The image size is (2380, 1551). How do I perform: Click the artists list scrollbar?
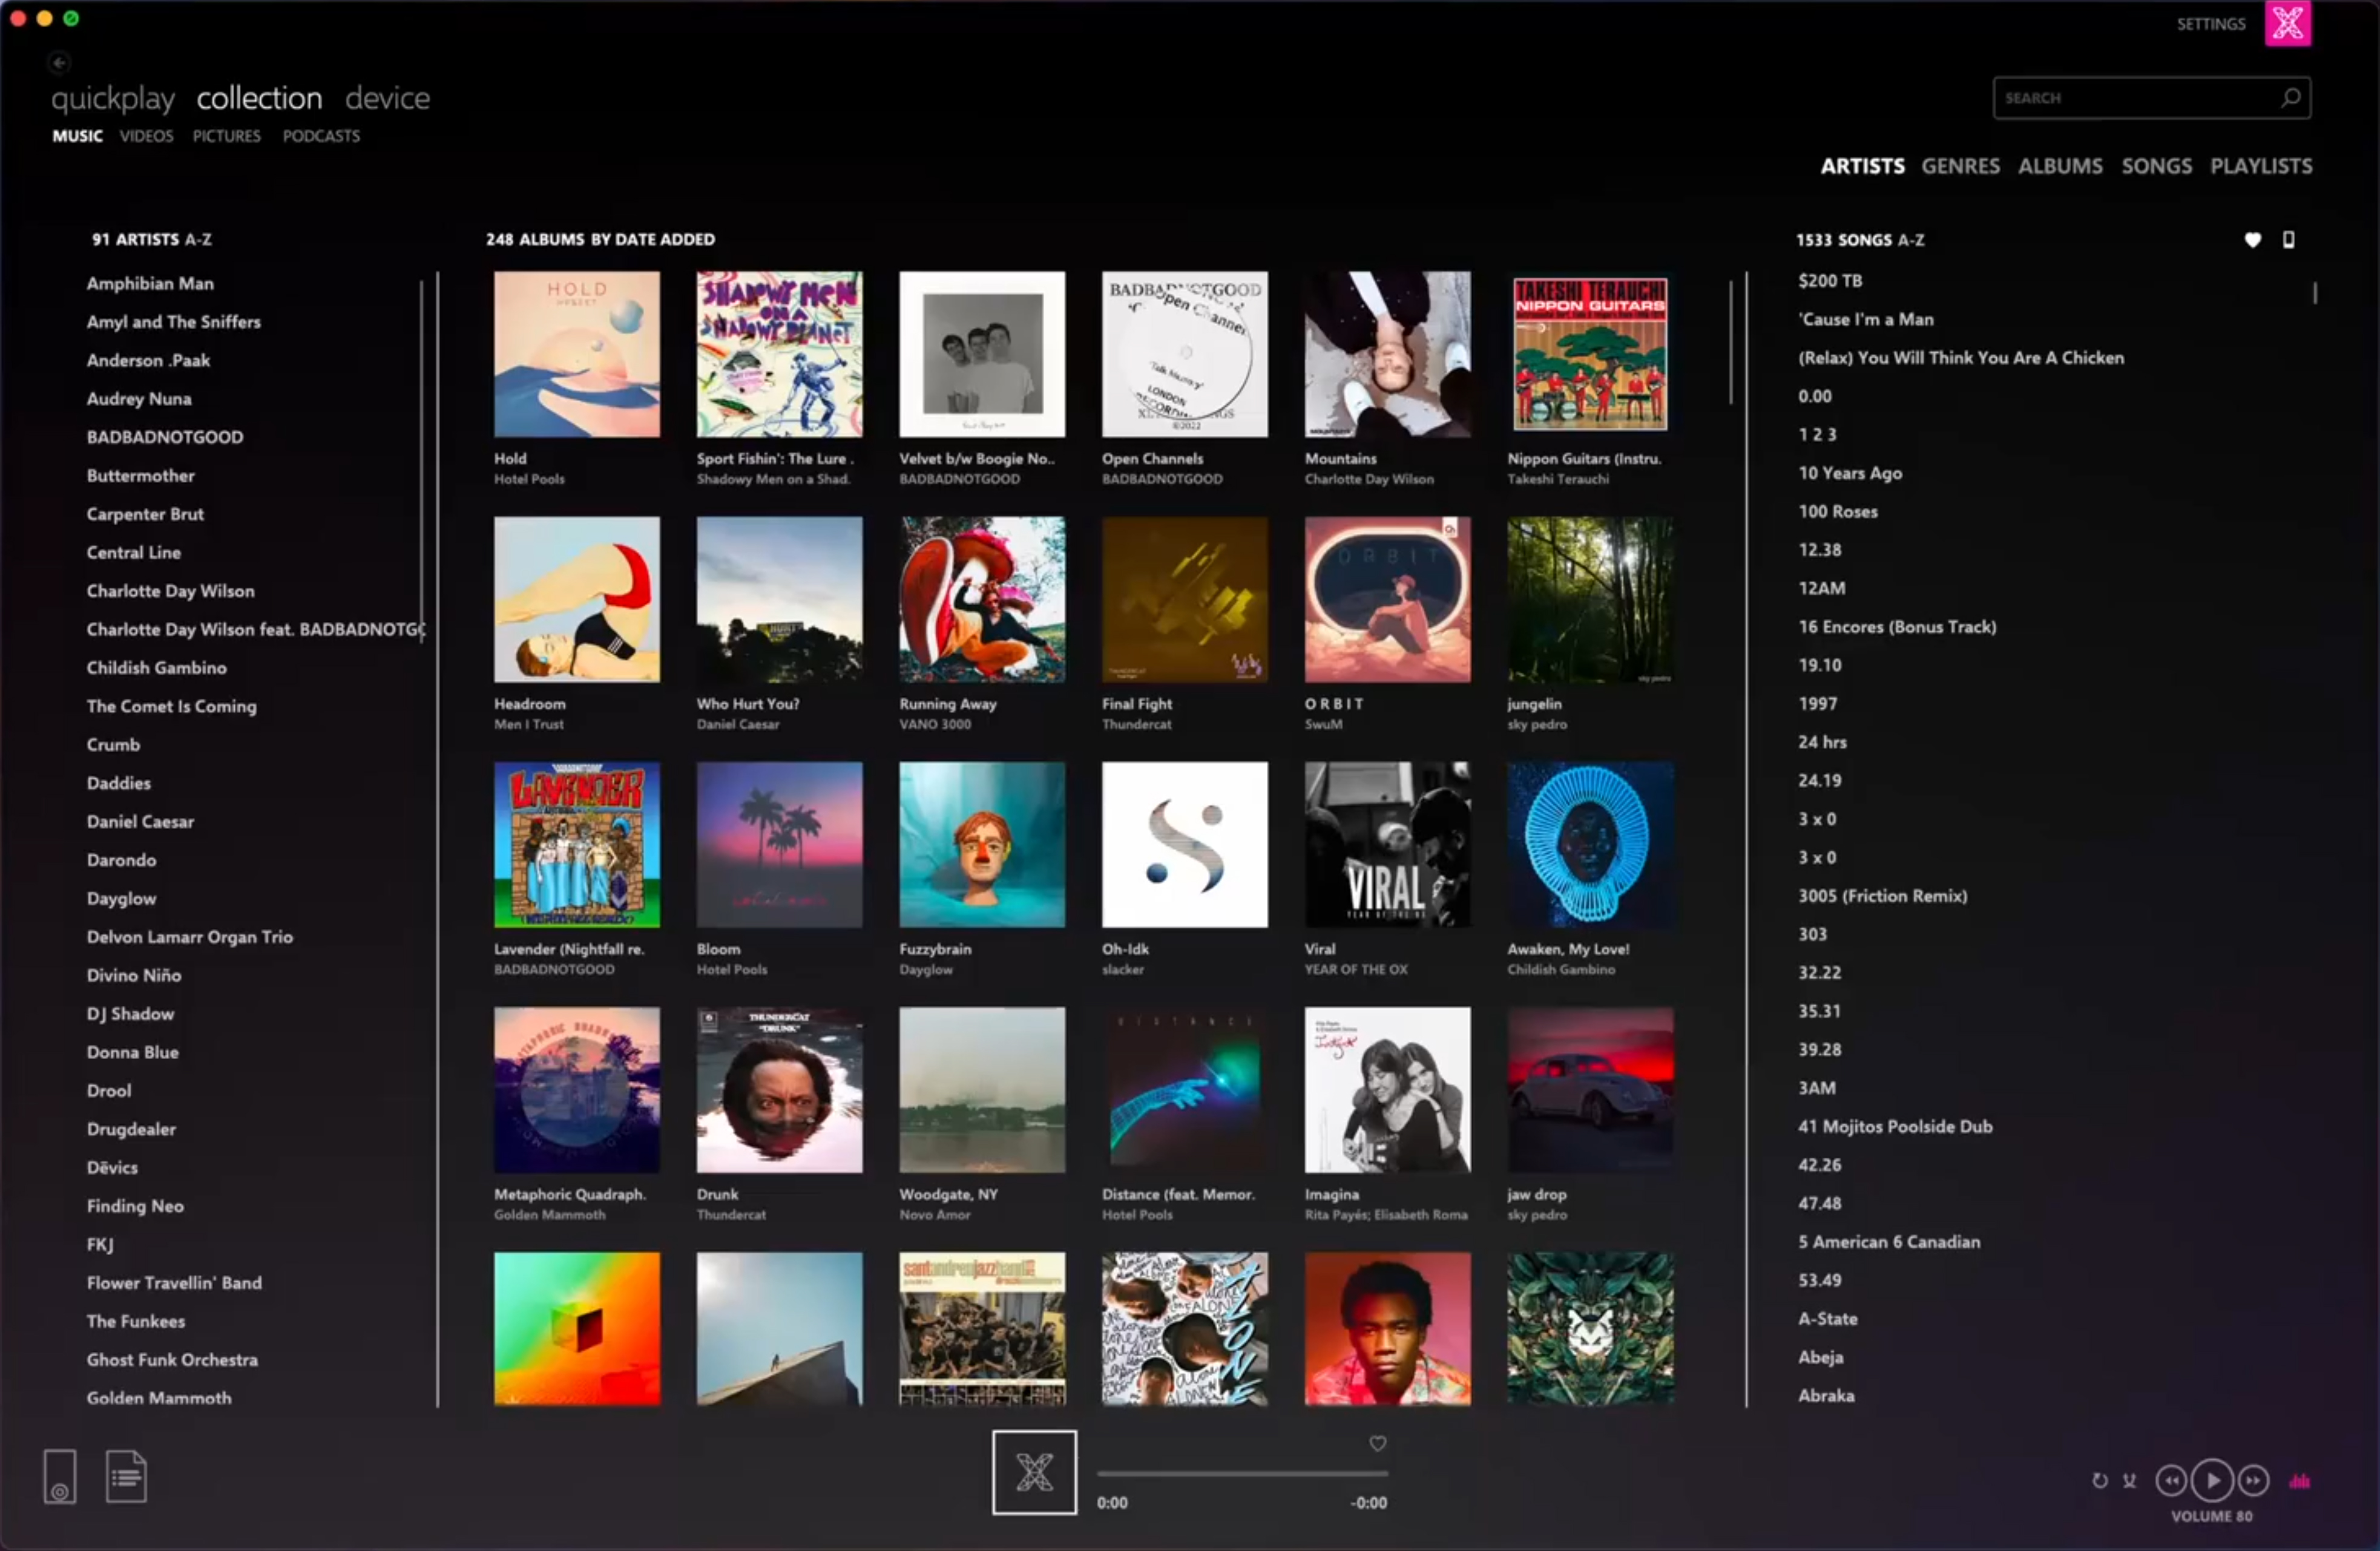422,460
